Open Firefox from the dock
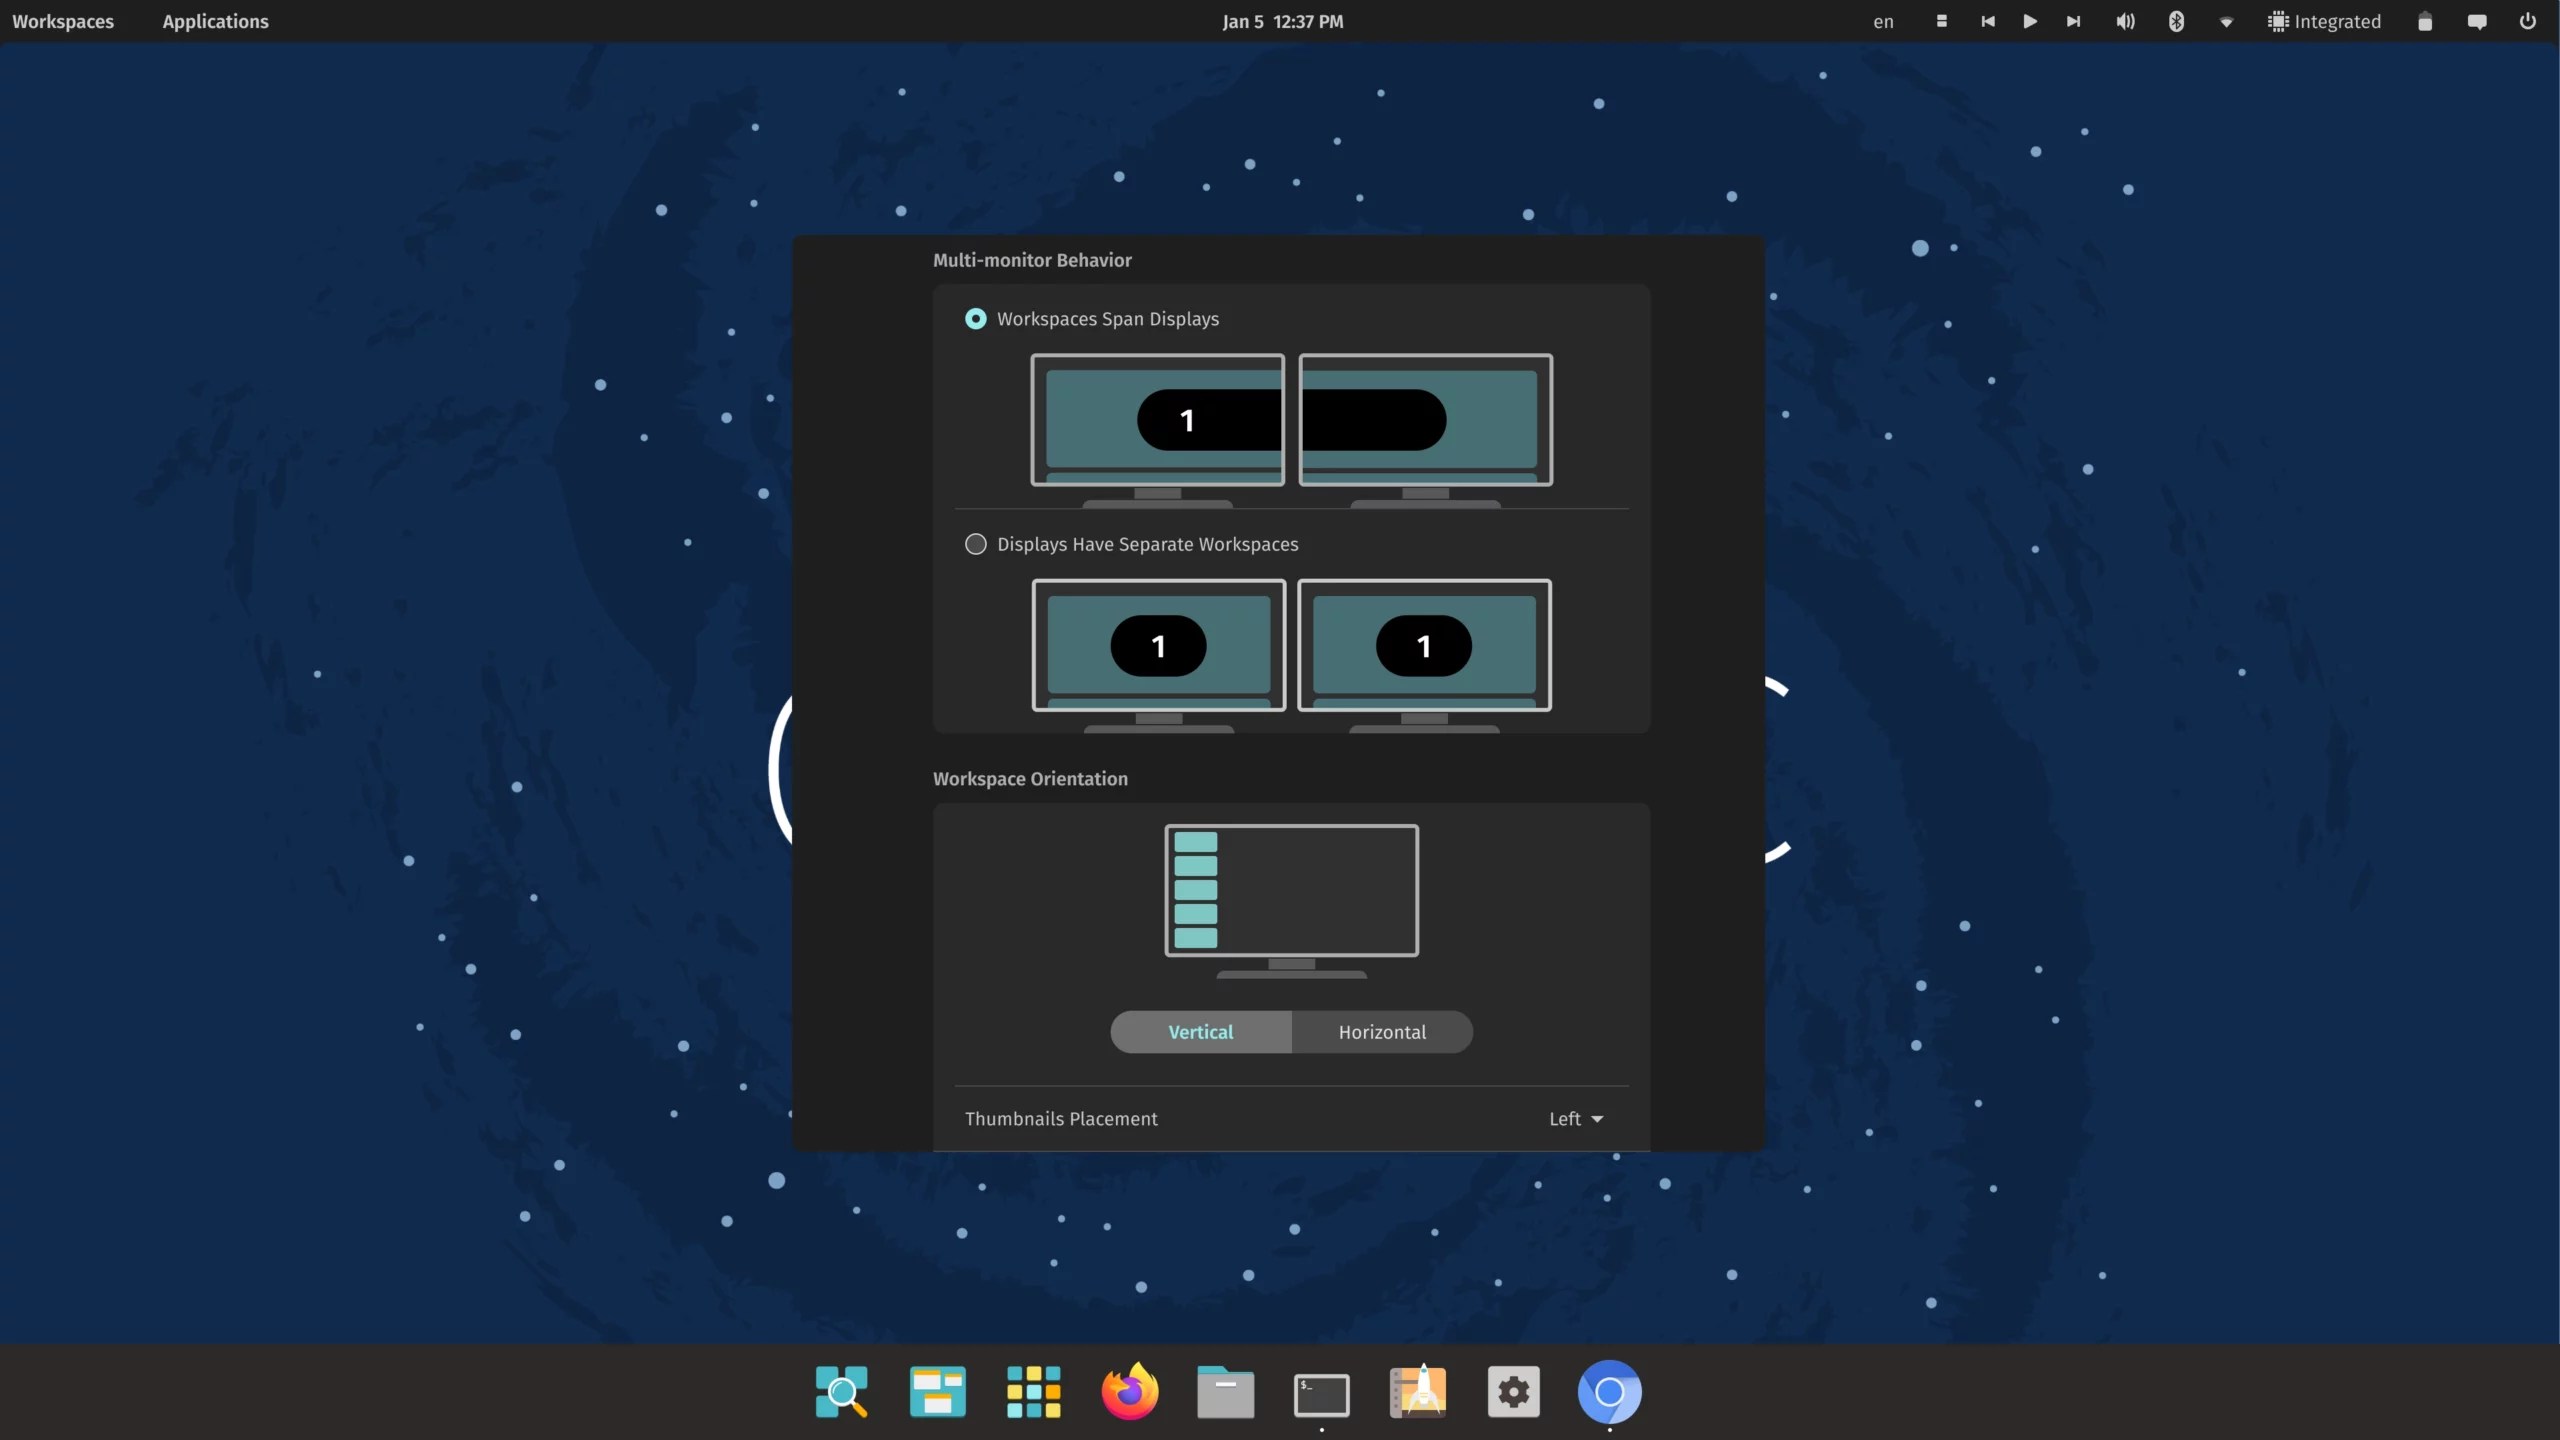2560x1440 pixels. [1129, 1391]
